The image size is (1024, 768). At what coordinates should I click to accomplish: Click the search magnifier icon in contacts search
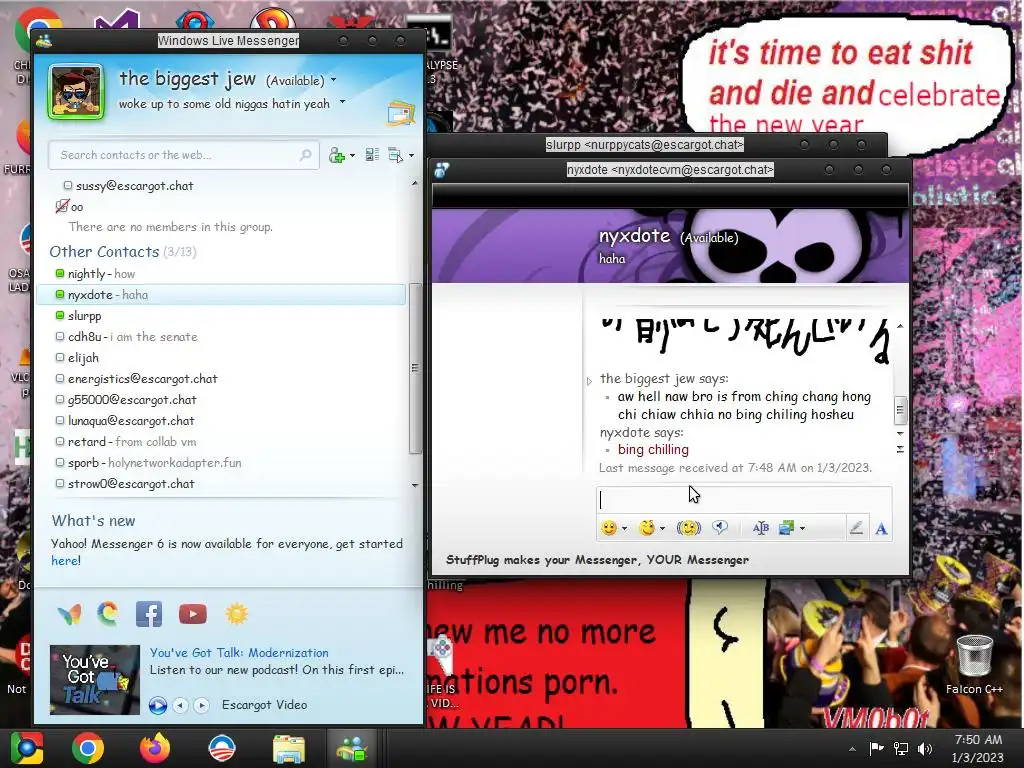click(306, 155)
